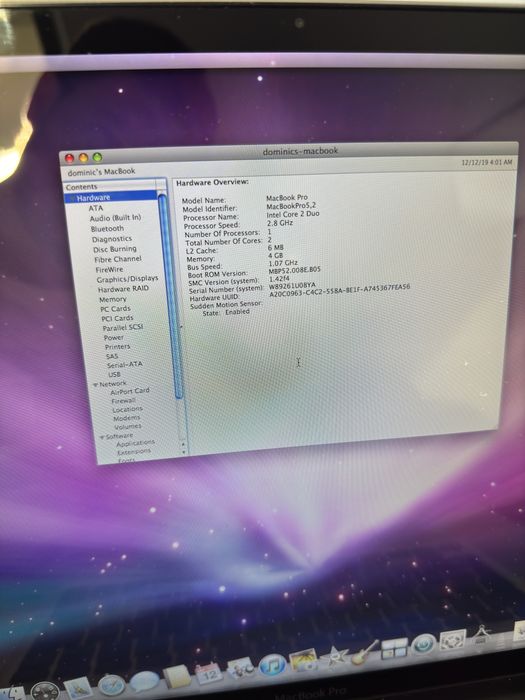Launch Mail from the dock

(78, 688)
